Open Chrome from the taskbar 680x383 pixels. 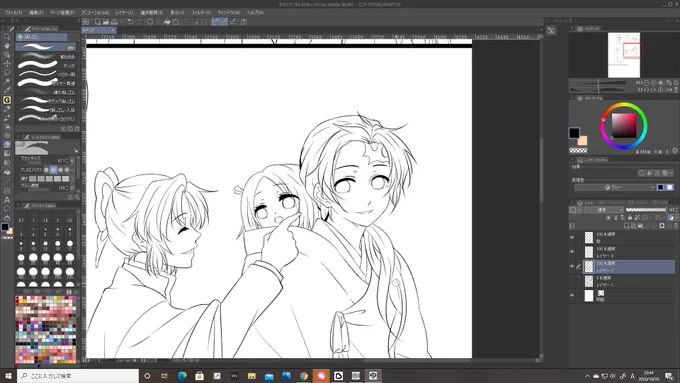click(304, 376)
